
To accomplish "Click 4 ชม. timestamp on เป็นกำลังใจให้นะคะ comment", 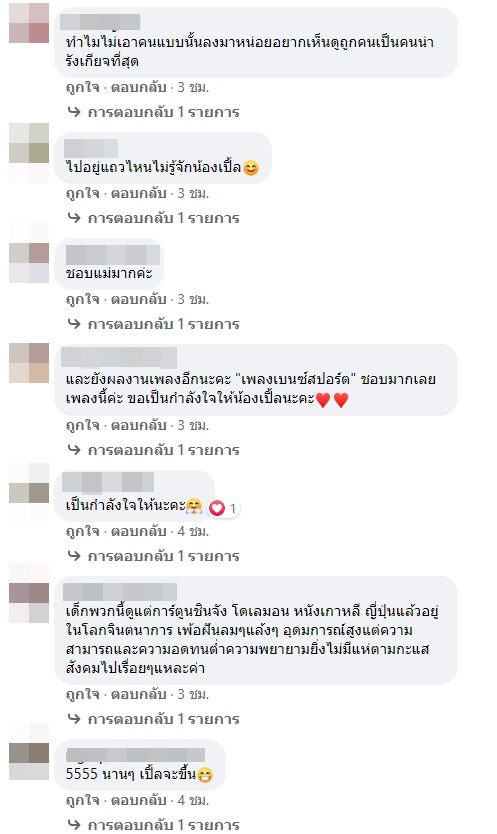I will coord(193,531).
